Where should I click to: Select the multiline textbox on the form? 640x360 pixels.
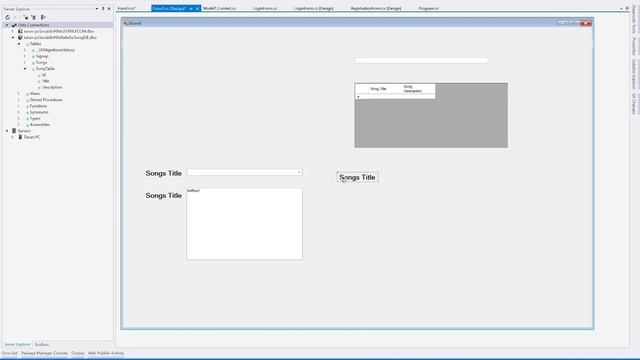(244, 224)
